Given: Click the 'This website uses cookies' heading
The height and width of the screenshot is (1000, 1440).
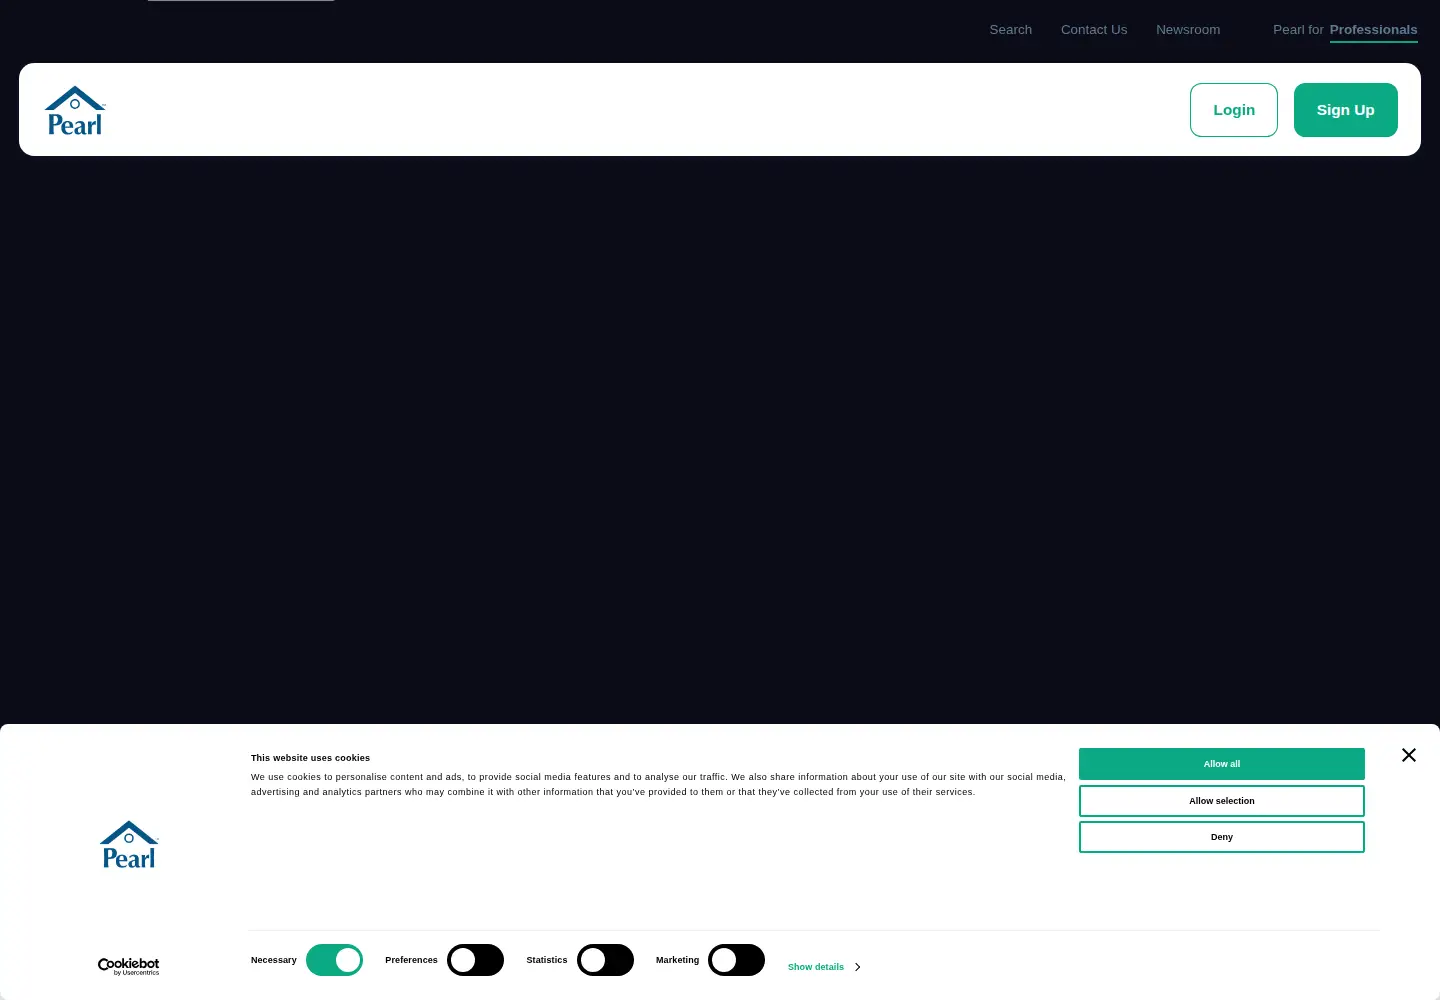Looking at the screenshot, I should [310, 758].
